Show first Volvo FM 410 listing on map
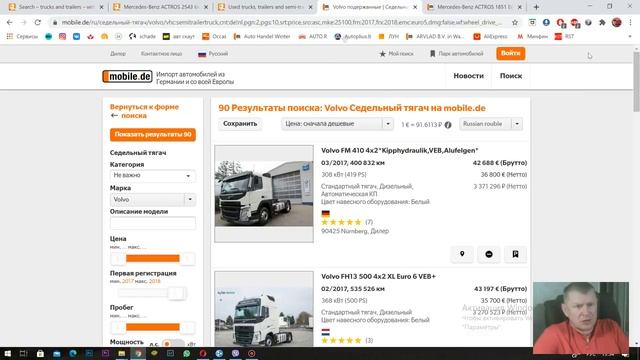The width and height of the screenshot is (640, 360). (462, 254)
